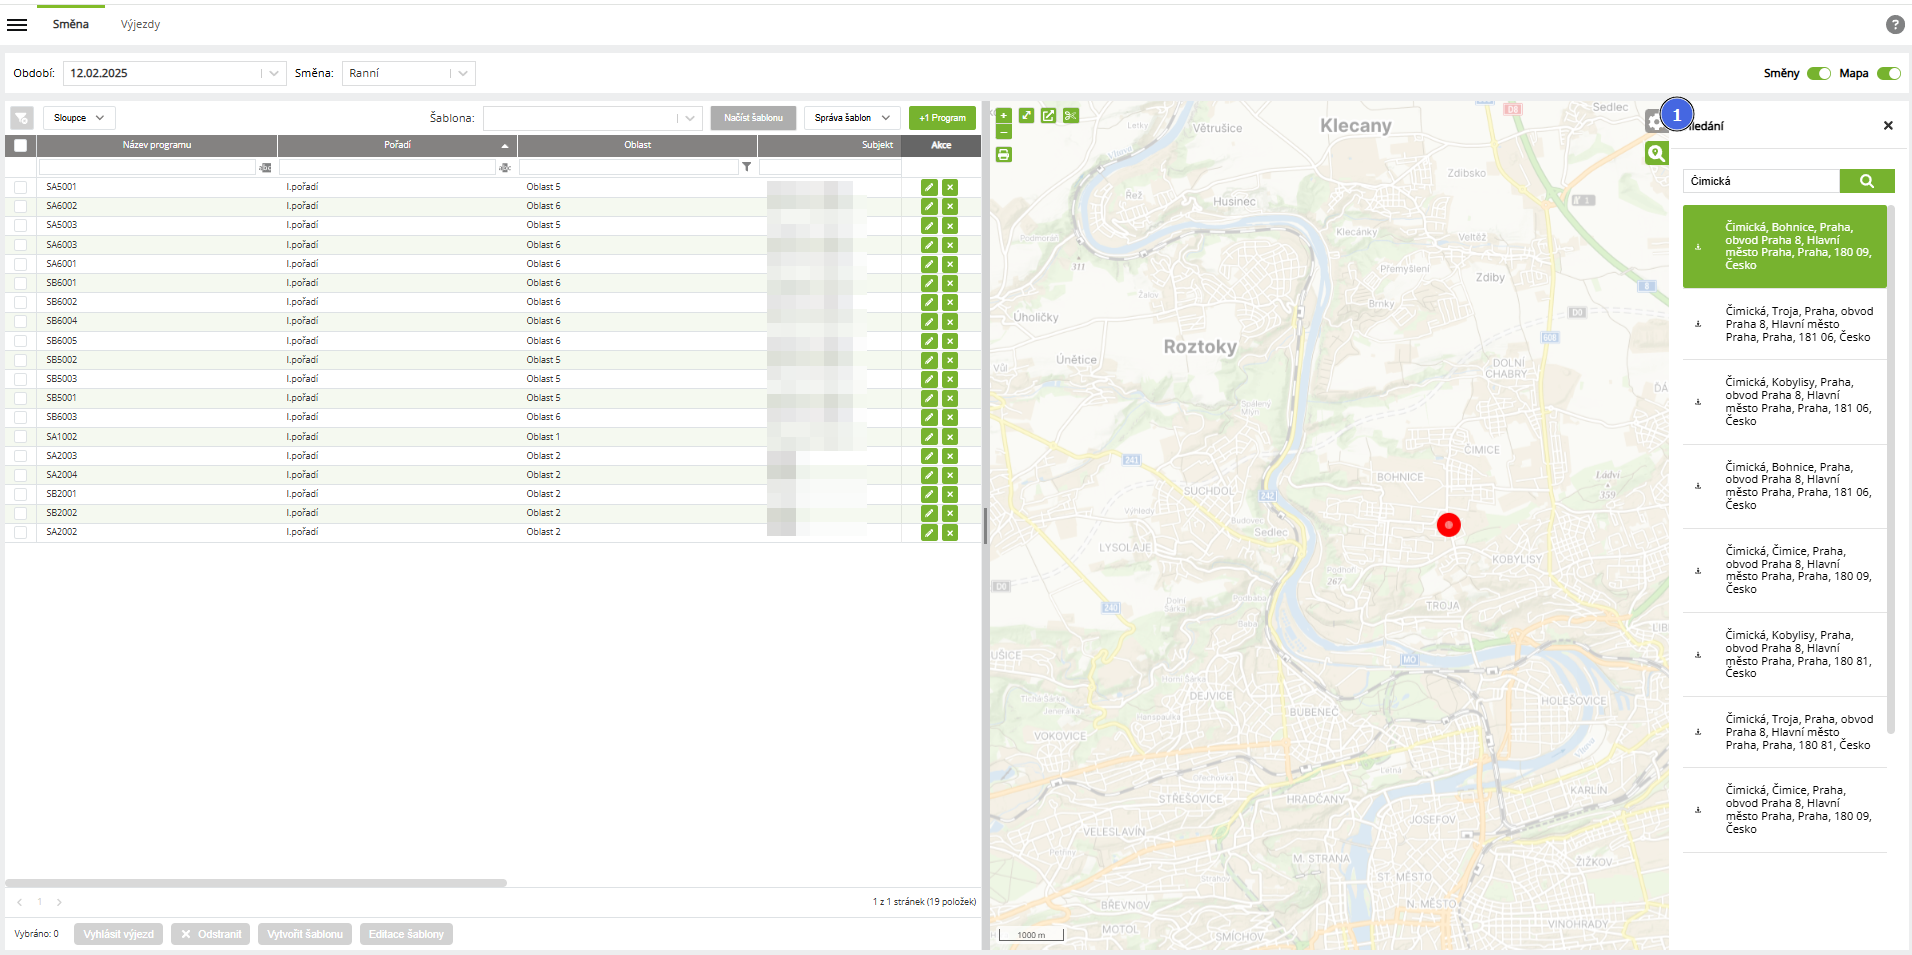The height and width of the screenshot is (955, 1912).
Task: Click delete X icon for SA6002 row
Action: 950,206
